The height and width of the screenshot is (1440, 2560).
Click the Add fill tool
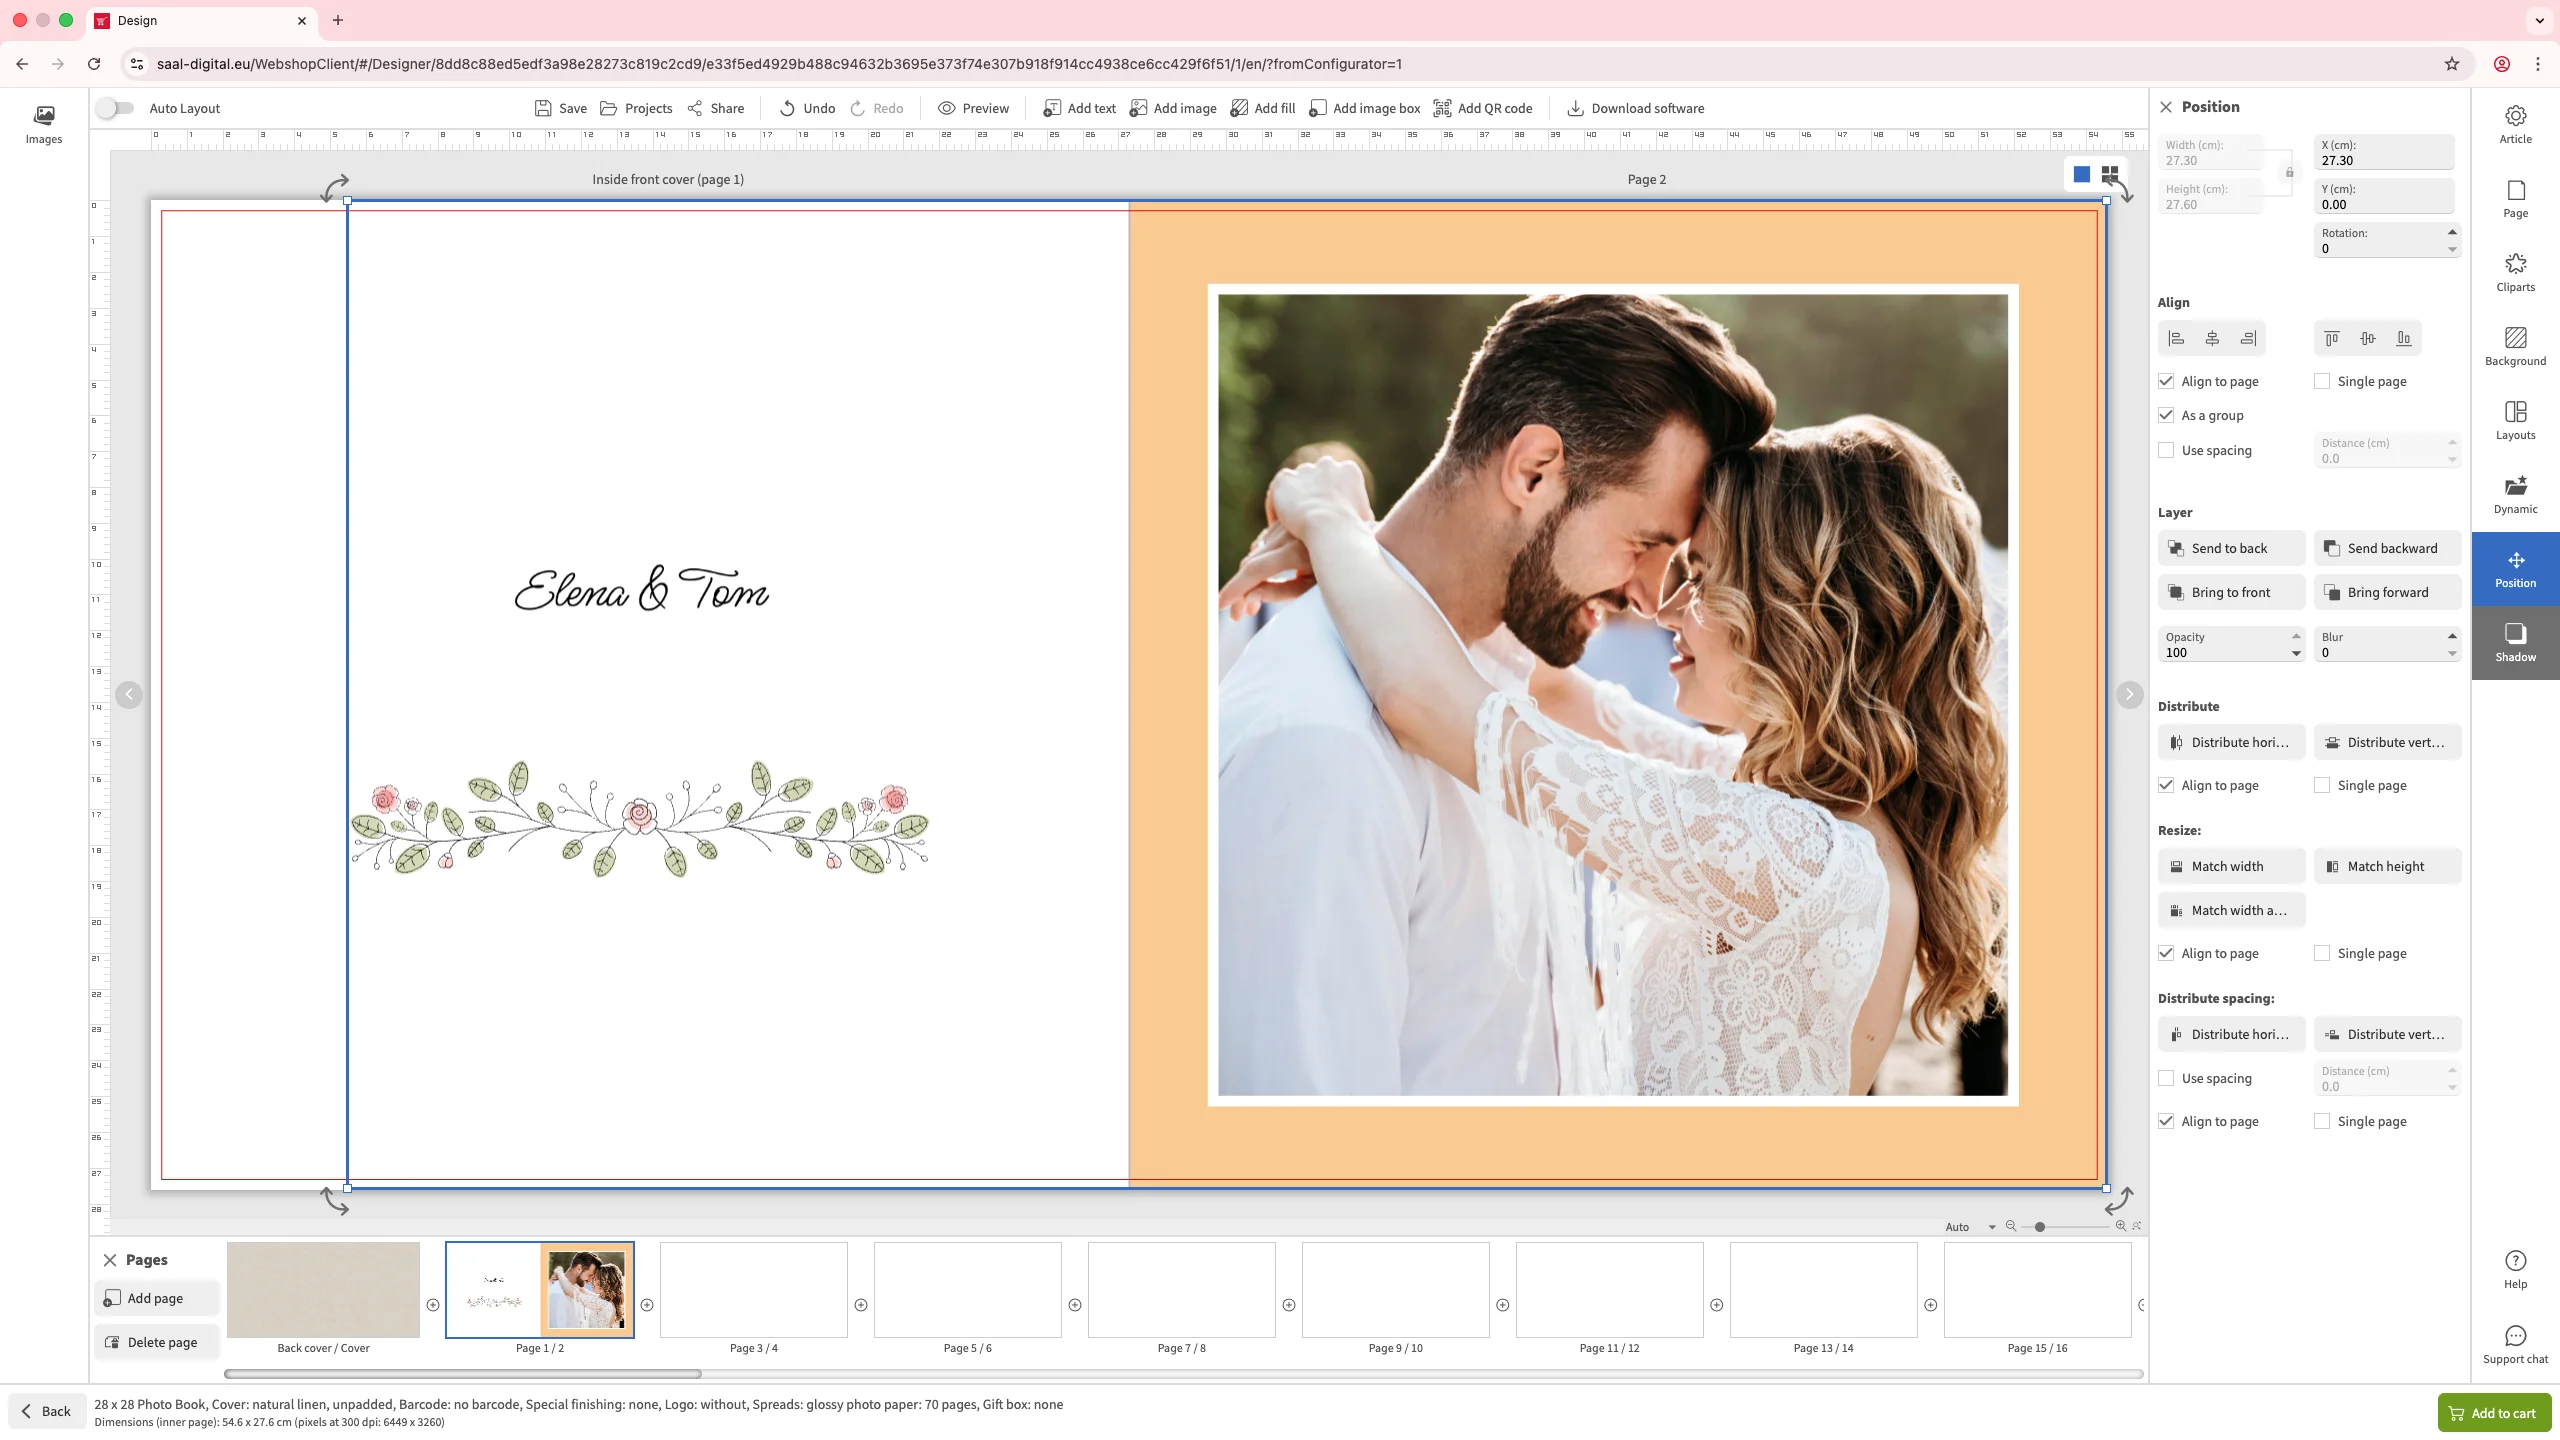(x=1262, y=108)
